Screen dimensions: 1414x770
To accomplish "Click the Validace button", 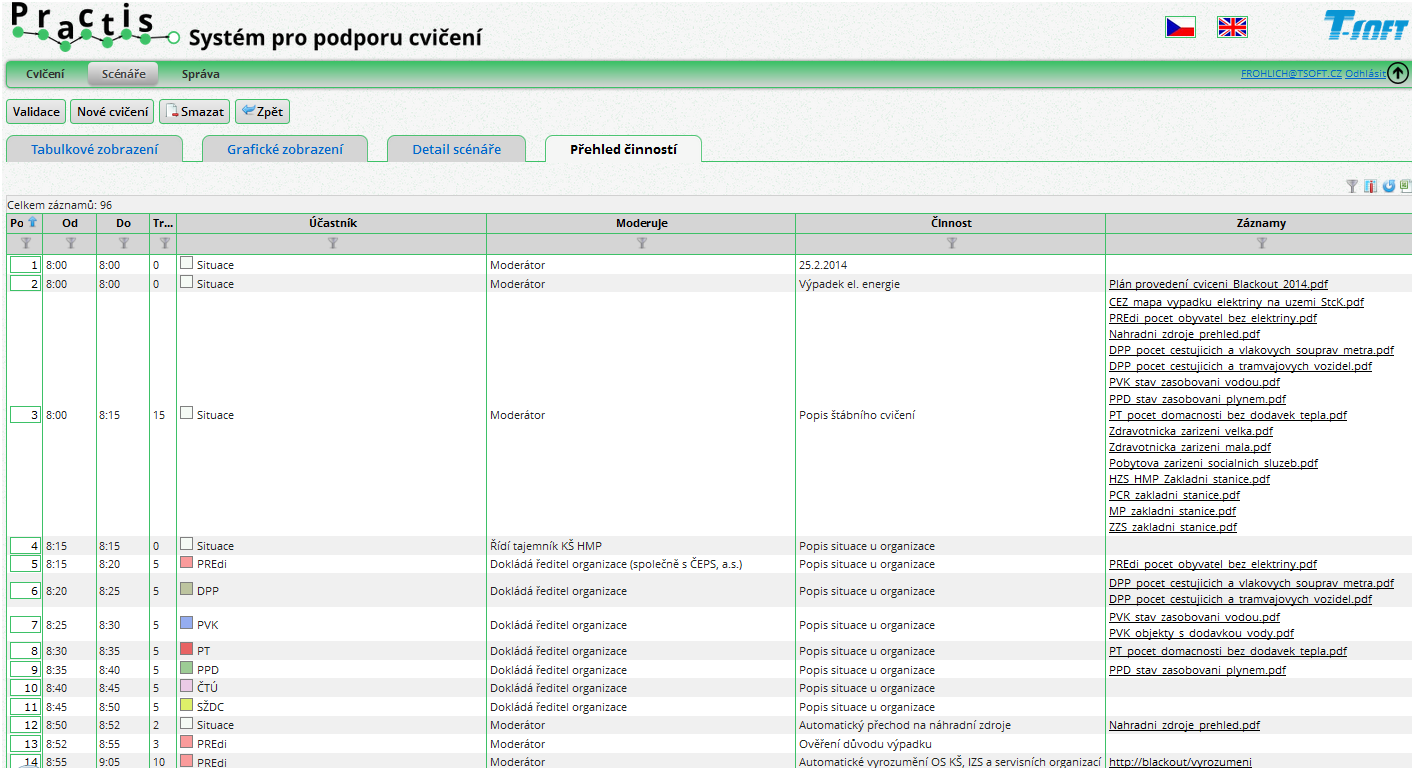I will (36, 111).
